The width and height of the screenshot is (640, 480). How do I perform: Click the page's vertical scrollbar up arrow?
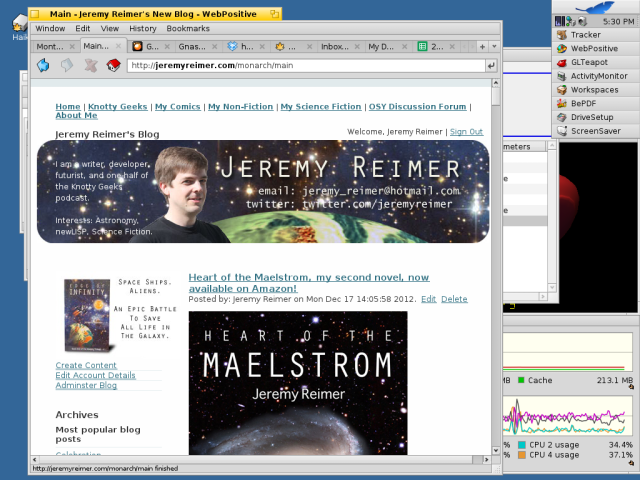496,83
